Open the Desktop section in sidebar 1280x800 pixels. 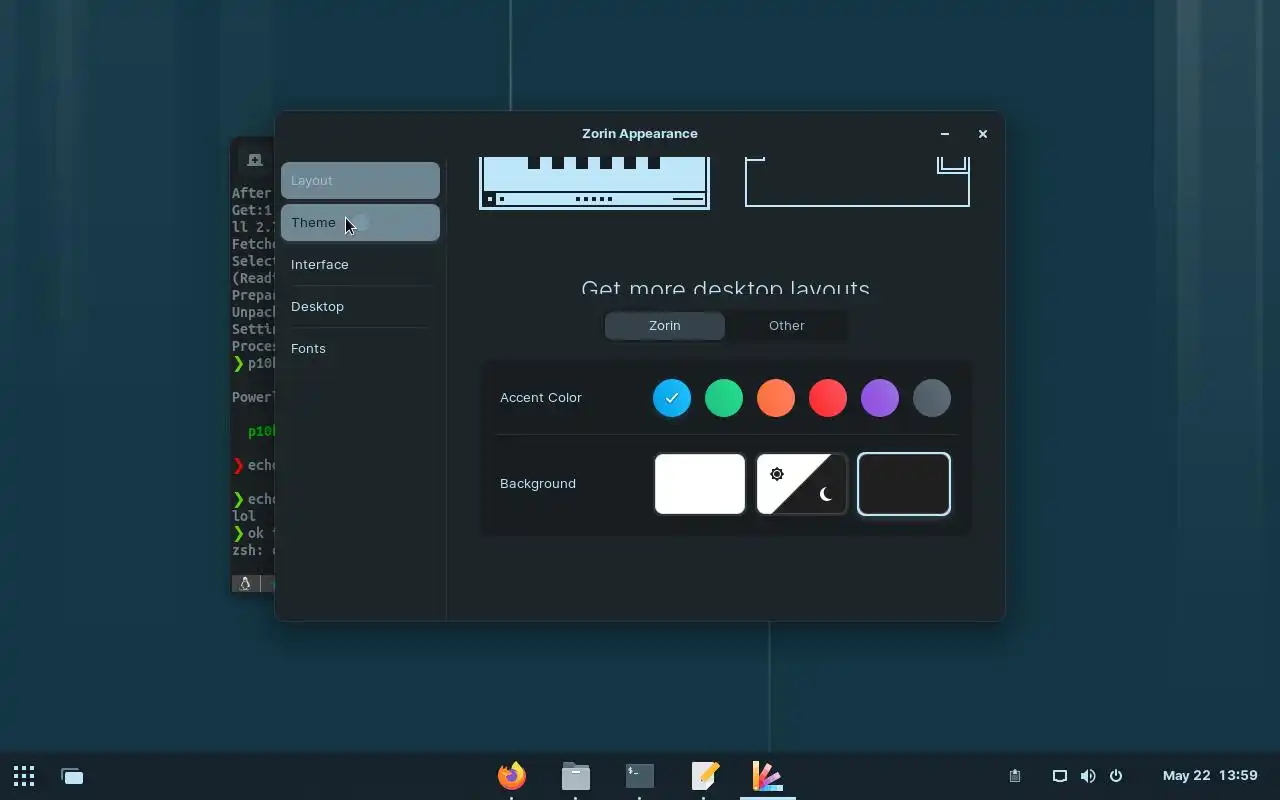pos(360,306)
